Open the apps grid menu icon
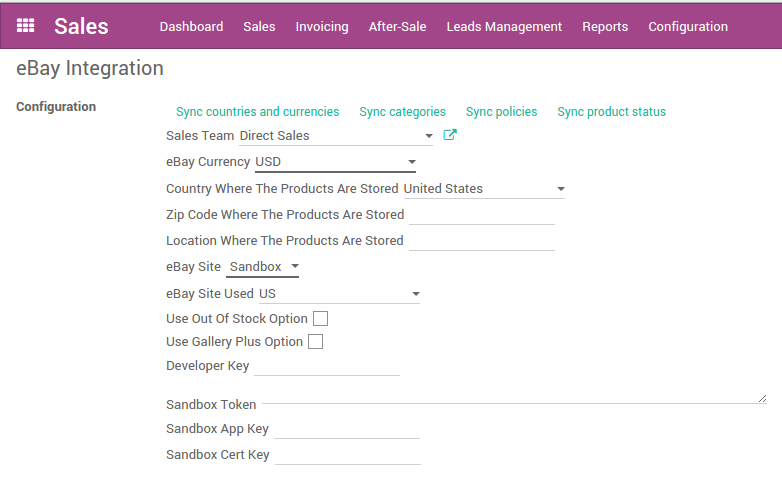The image size is (782, 480). [26, 26]
